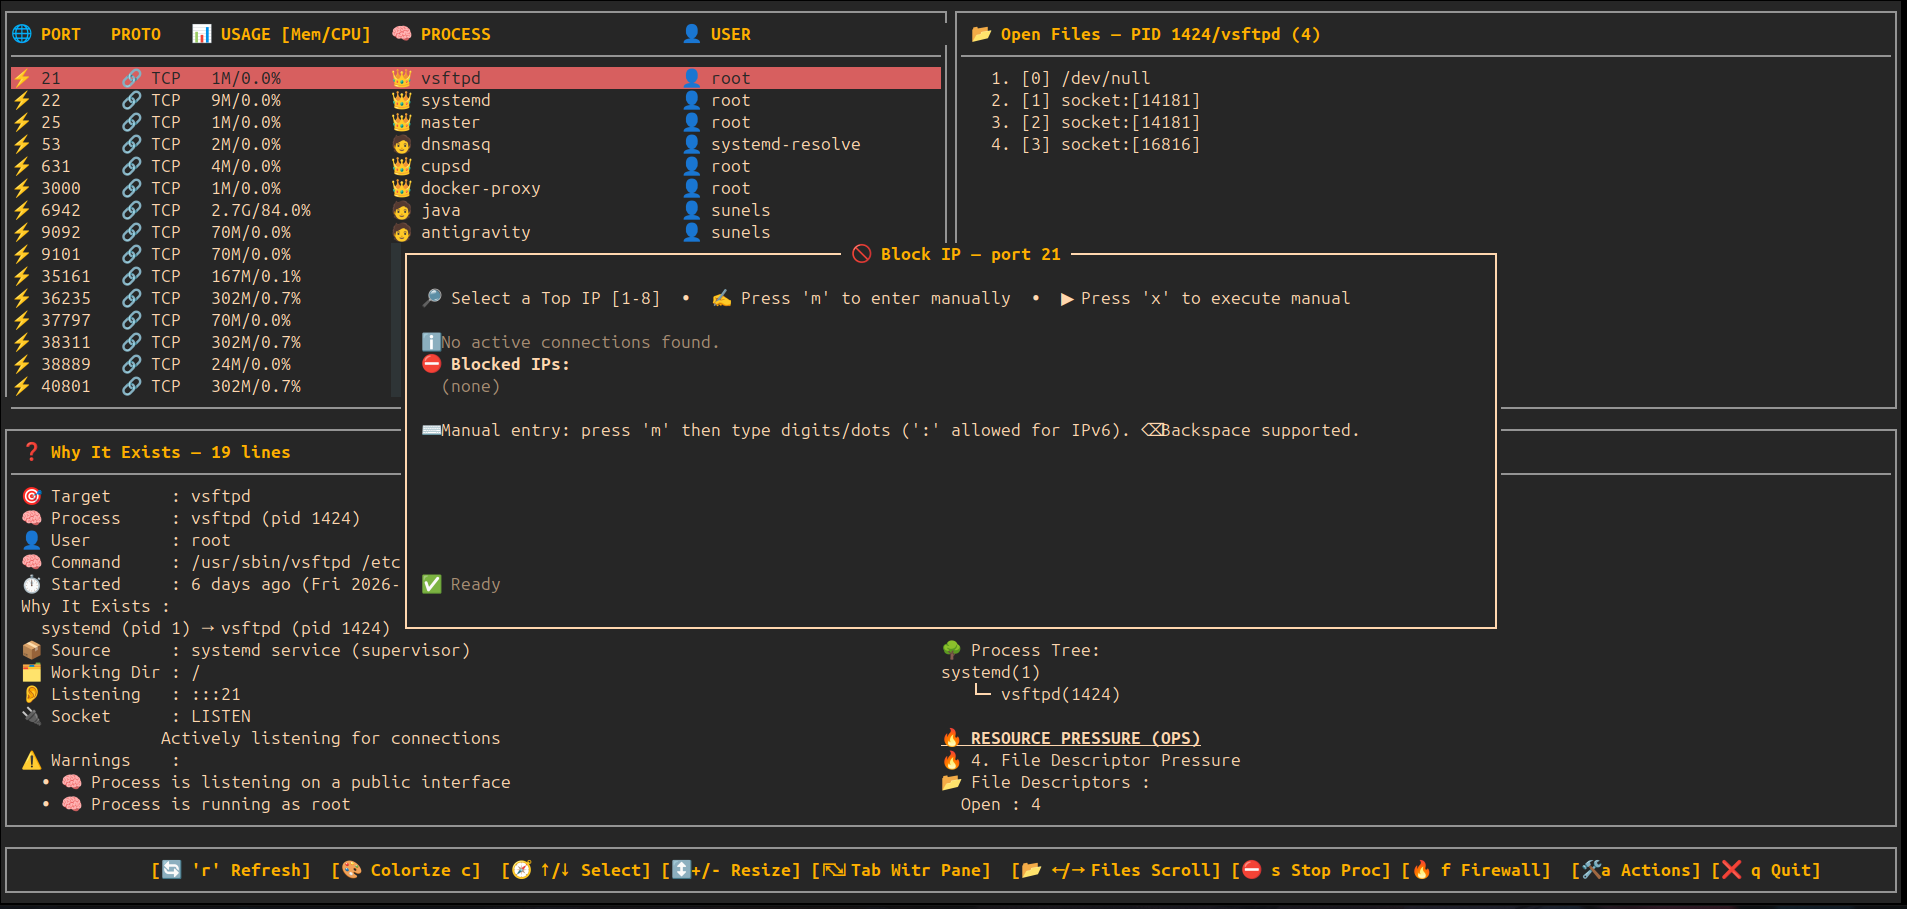Select the java process row on port 6942
This screenshot has width=1907, height=909.
click(x=440, y=210)
